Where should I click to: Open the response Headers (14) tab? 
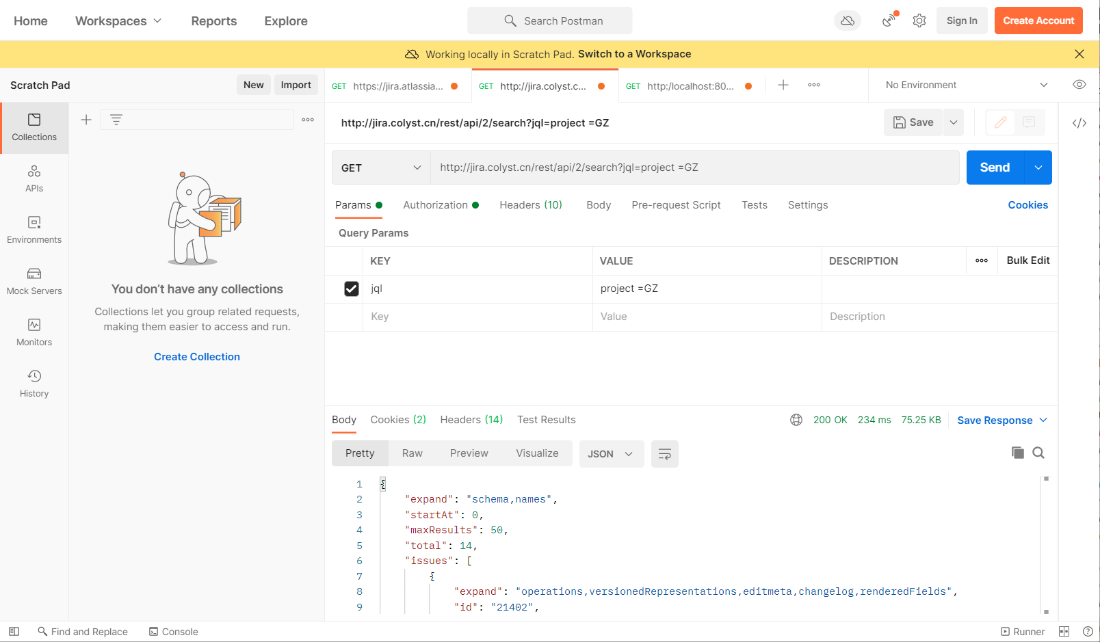471,420
